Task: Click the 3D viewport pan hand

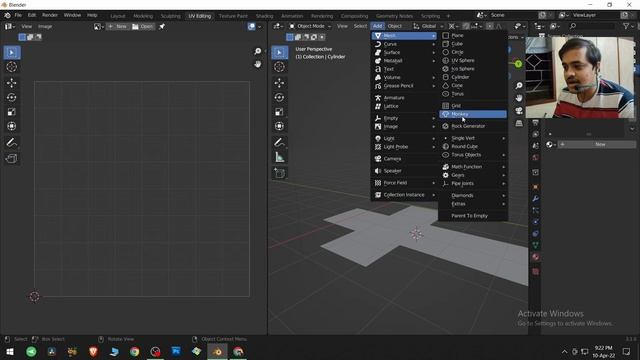Action: click(519, 98)
